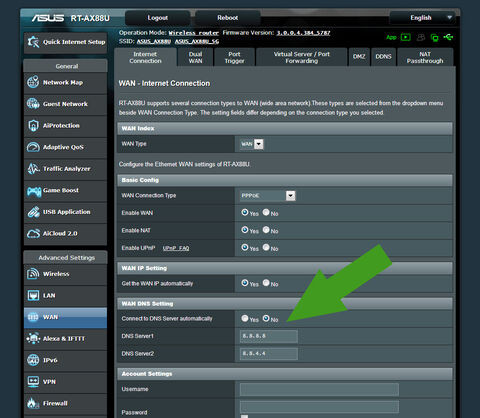Click the DNS Server1 input field

(269, 336)
